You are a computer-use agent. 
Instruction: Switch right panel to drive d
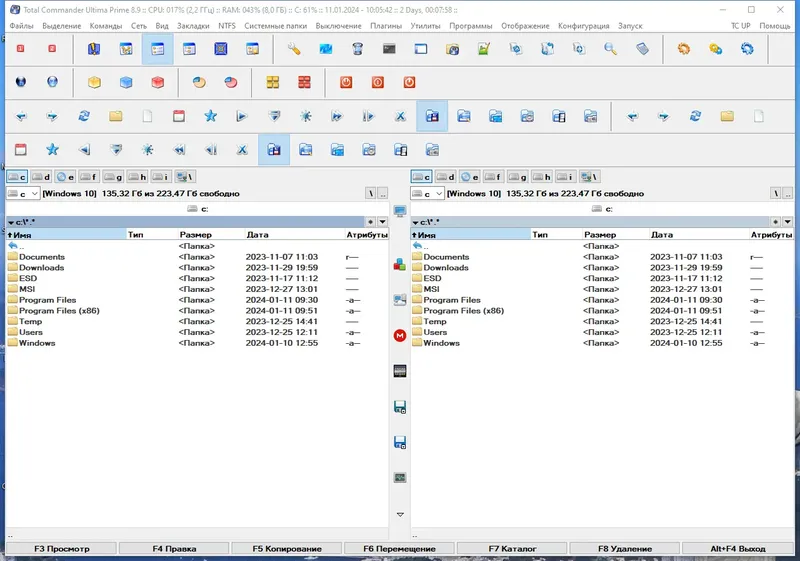445,177
